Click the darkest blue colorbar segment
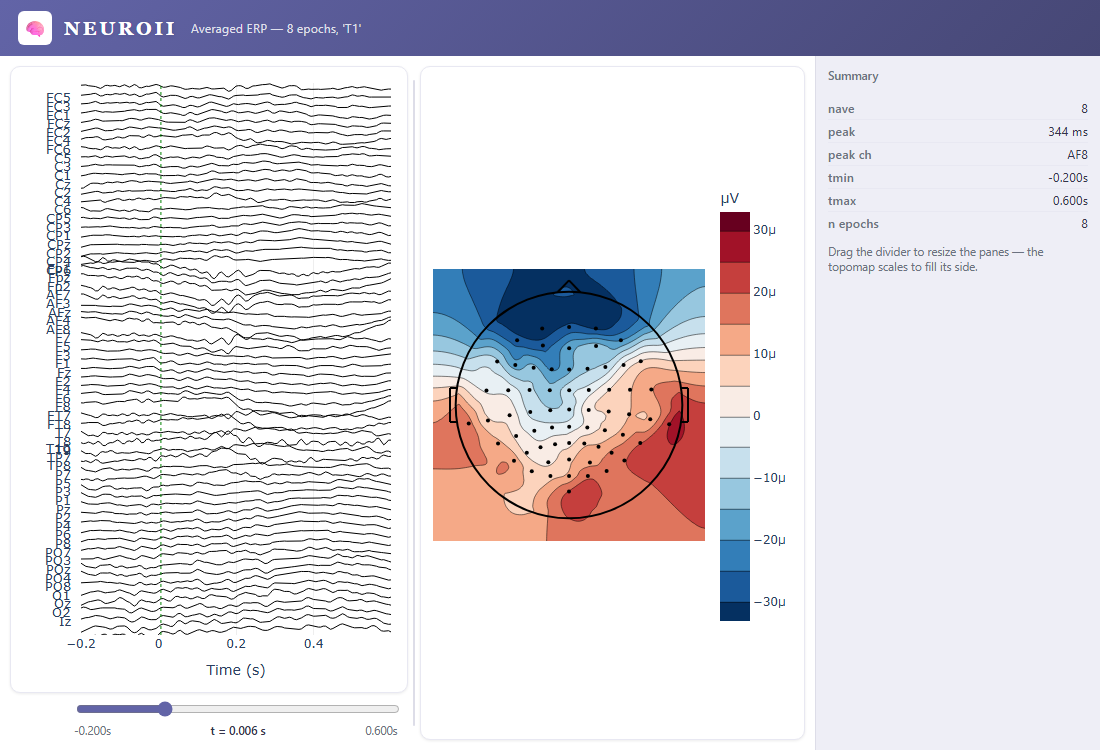 735,611
